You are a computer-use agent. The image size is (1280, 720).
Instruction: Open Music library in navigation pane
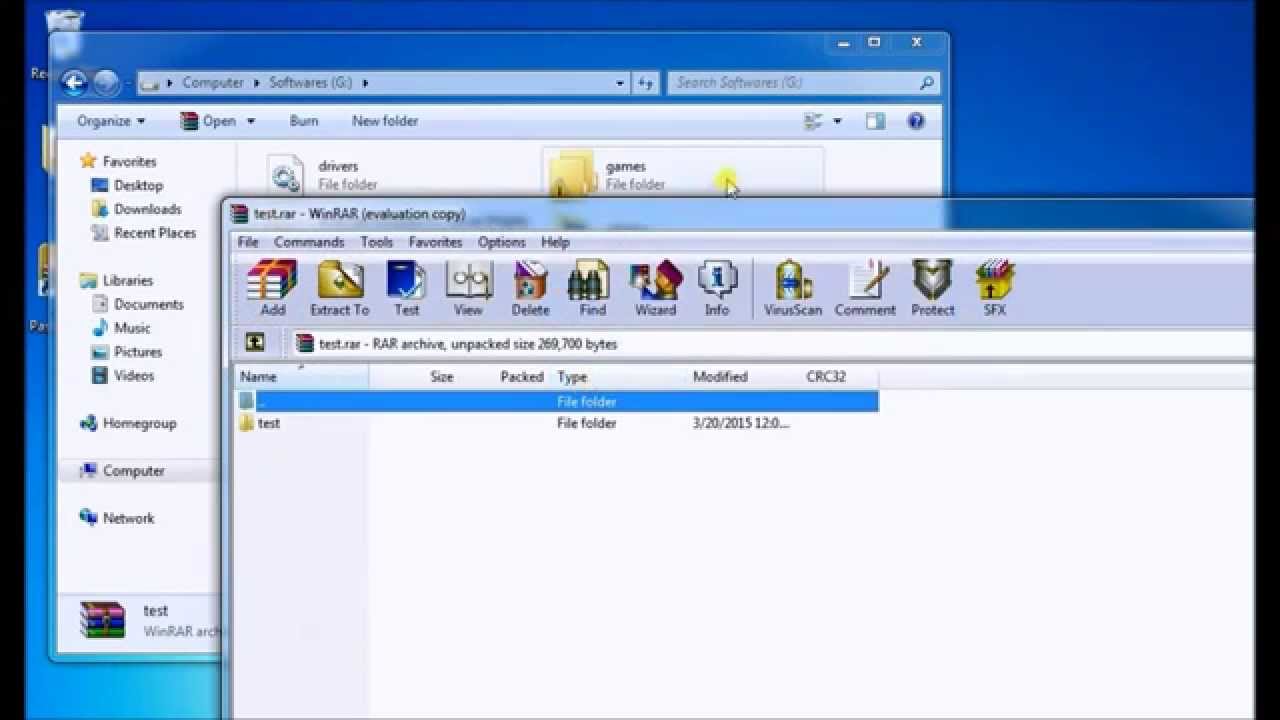click(121, 328)
